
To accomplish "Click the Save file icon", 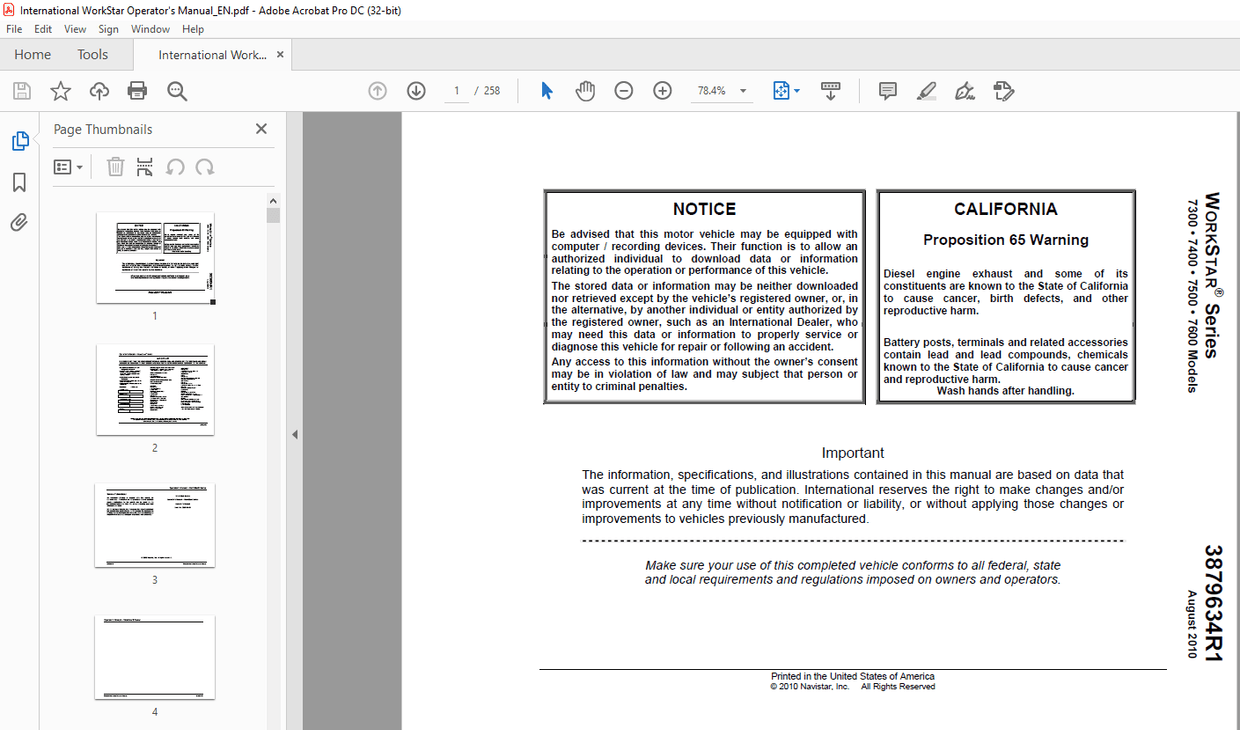I will [x=21, y=91].
